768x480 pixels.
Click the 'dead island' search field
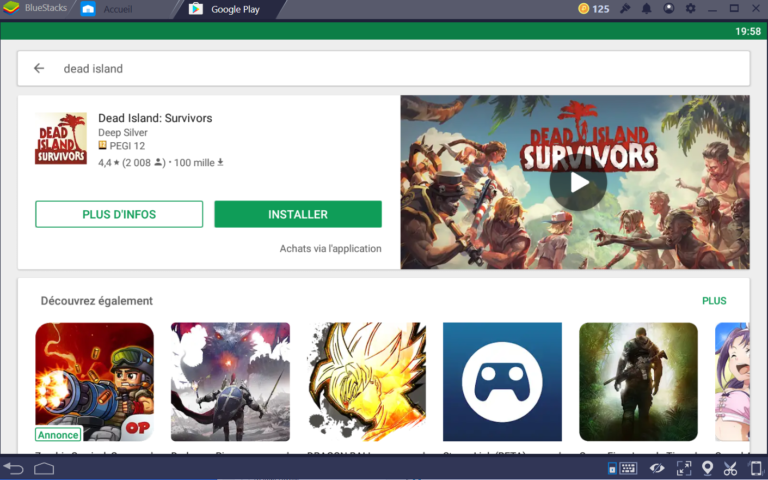tap(384, 69)
